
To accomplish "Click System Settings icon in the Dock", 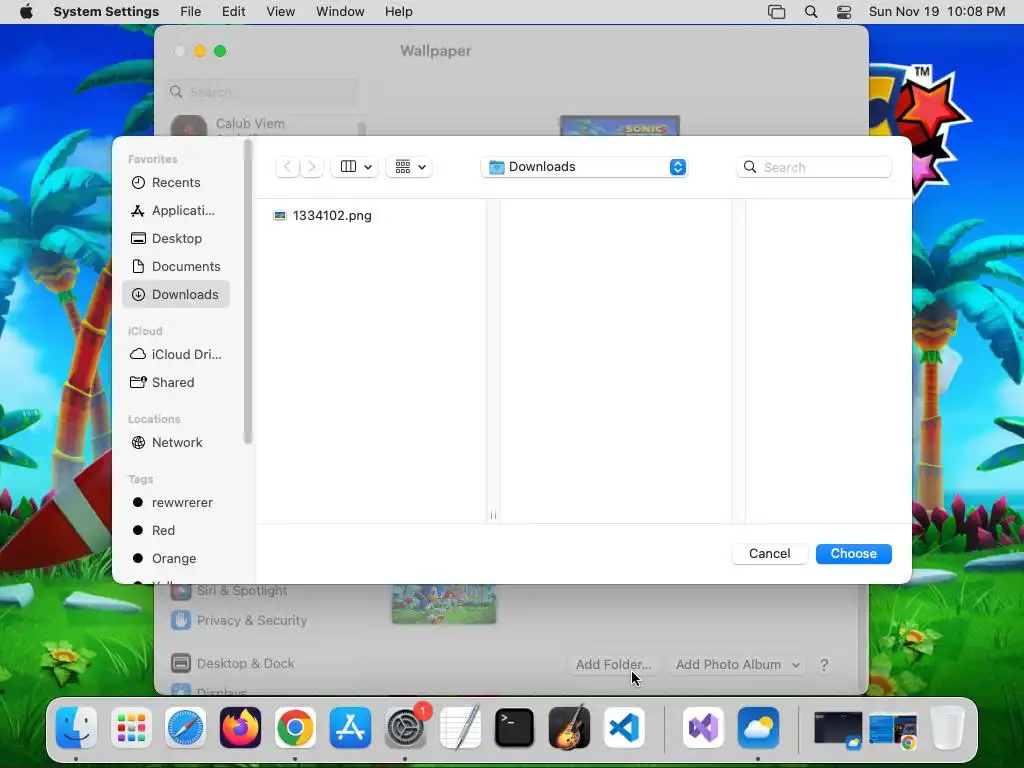I will pyautogui.click(x=405, y=727).
